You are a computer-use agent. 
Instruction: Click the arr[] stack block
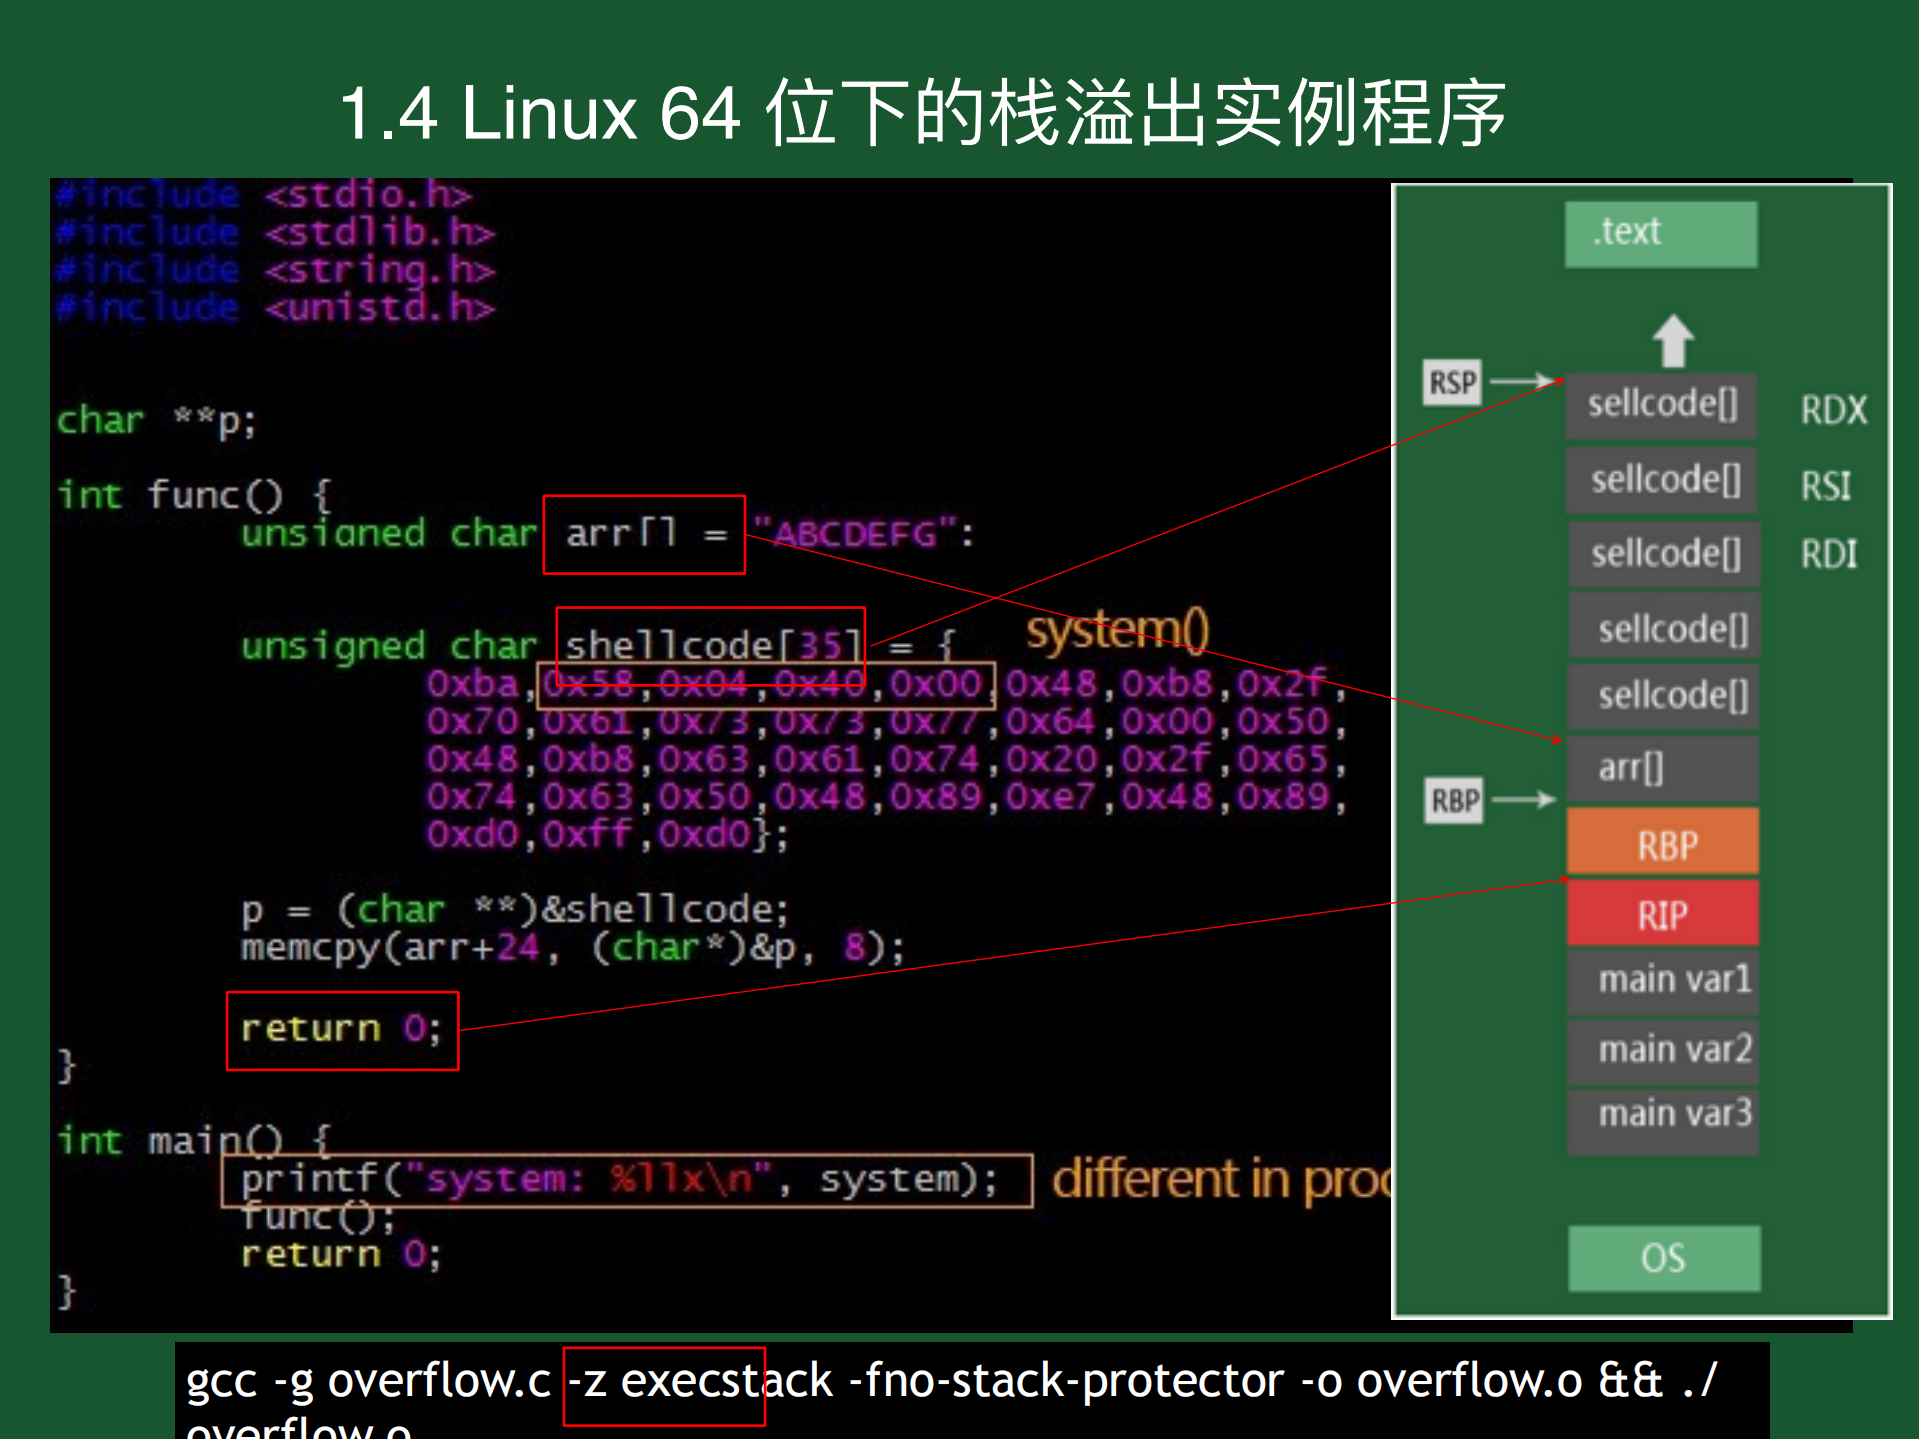tap(1660, 767)
